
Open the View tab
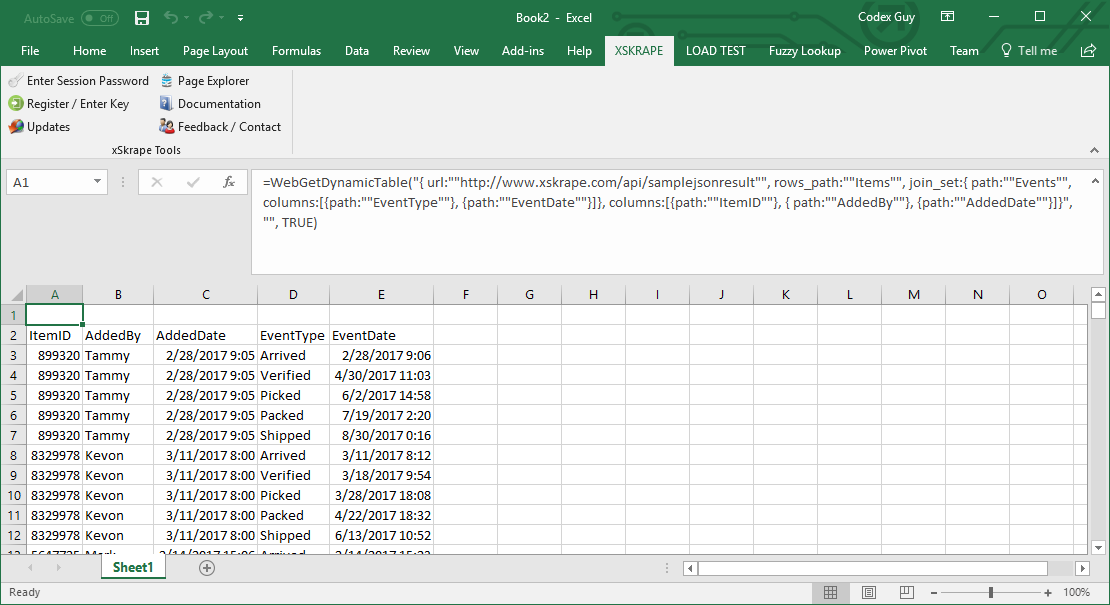(x=466, y=50)
